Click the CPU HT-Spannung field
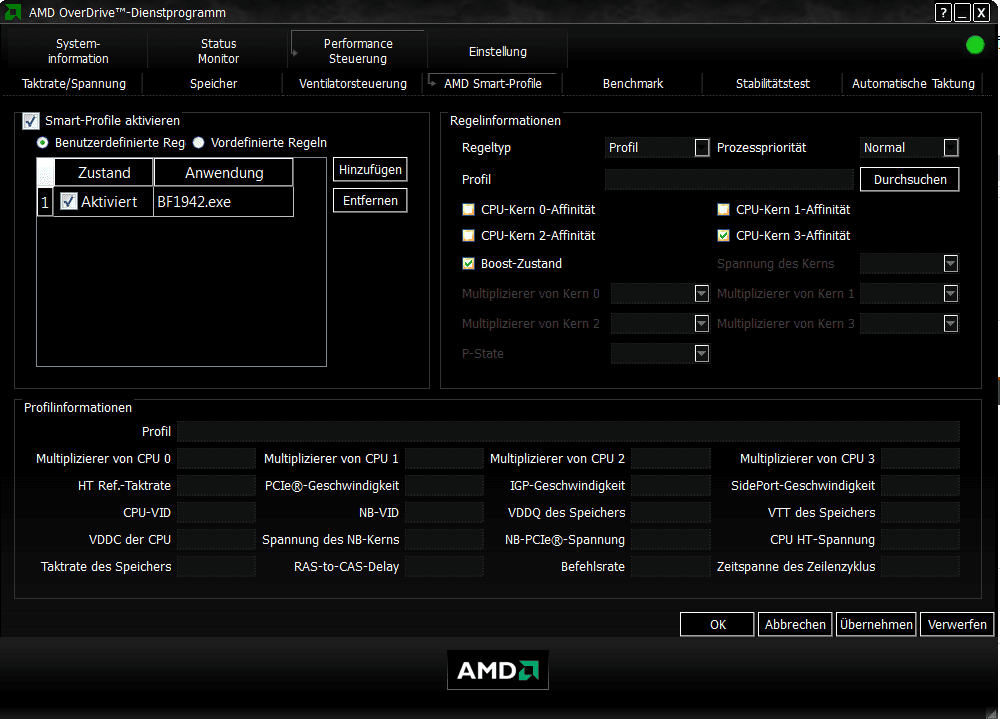 point(920,539)
